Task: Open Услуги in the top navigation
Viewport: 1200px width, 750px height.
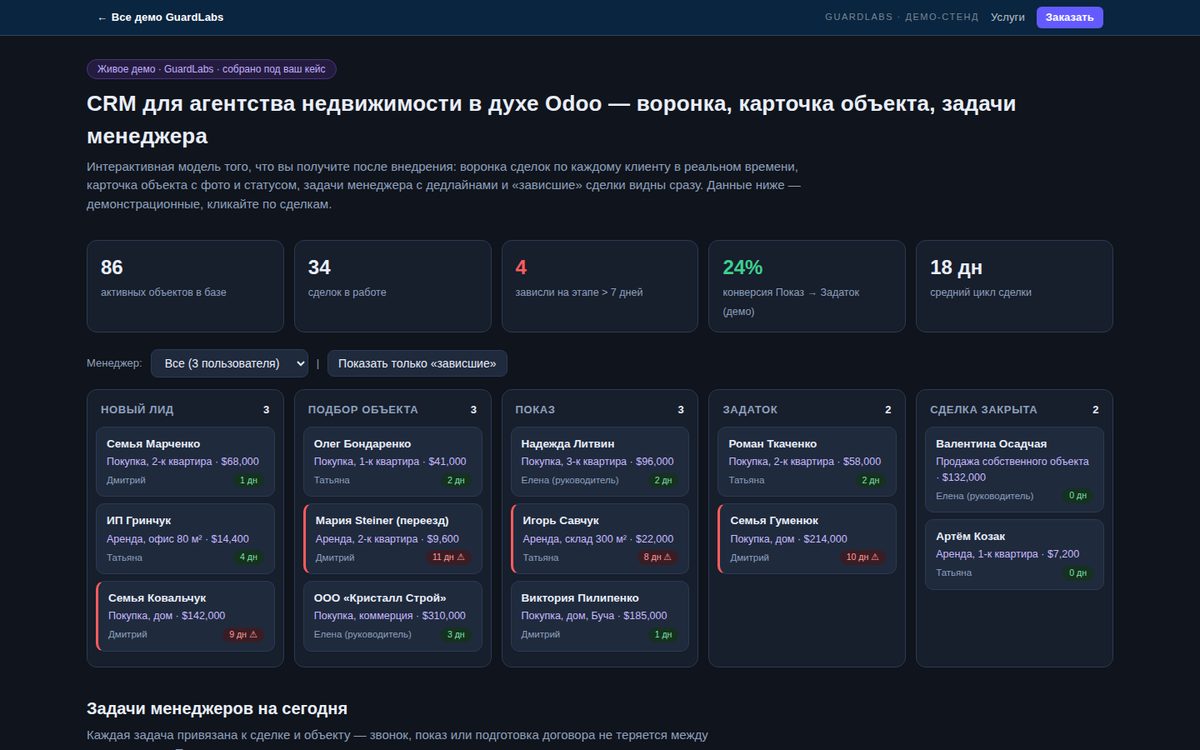Action: click(x=1008, y=17)
